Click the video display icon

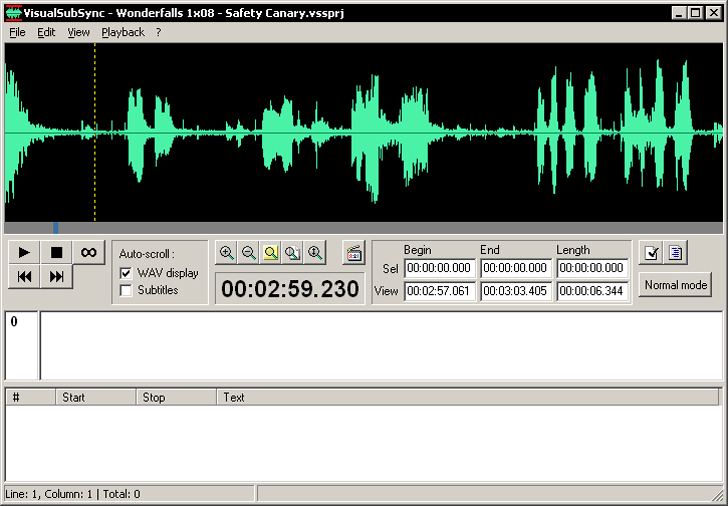(x=353, y=253)
